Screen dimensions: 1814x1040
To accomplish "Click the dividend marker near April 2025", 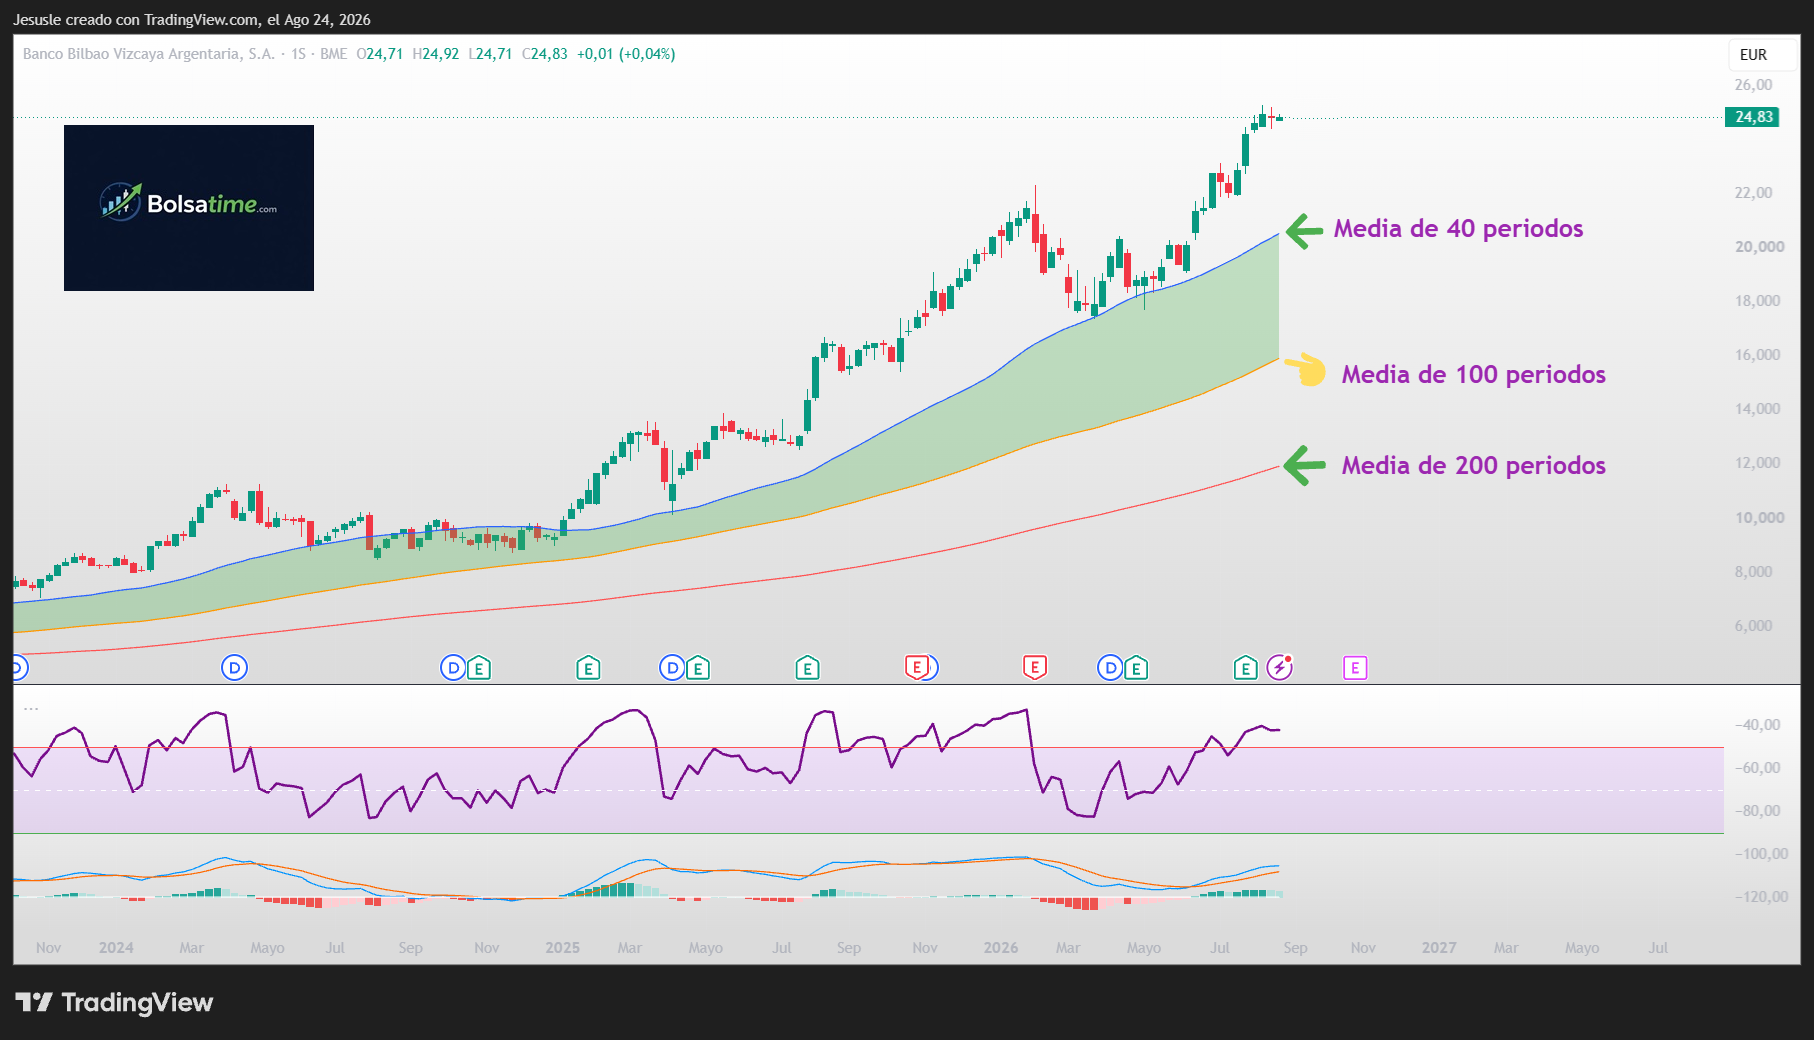I will point(672,668).
